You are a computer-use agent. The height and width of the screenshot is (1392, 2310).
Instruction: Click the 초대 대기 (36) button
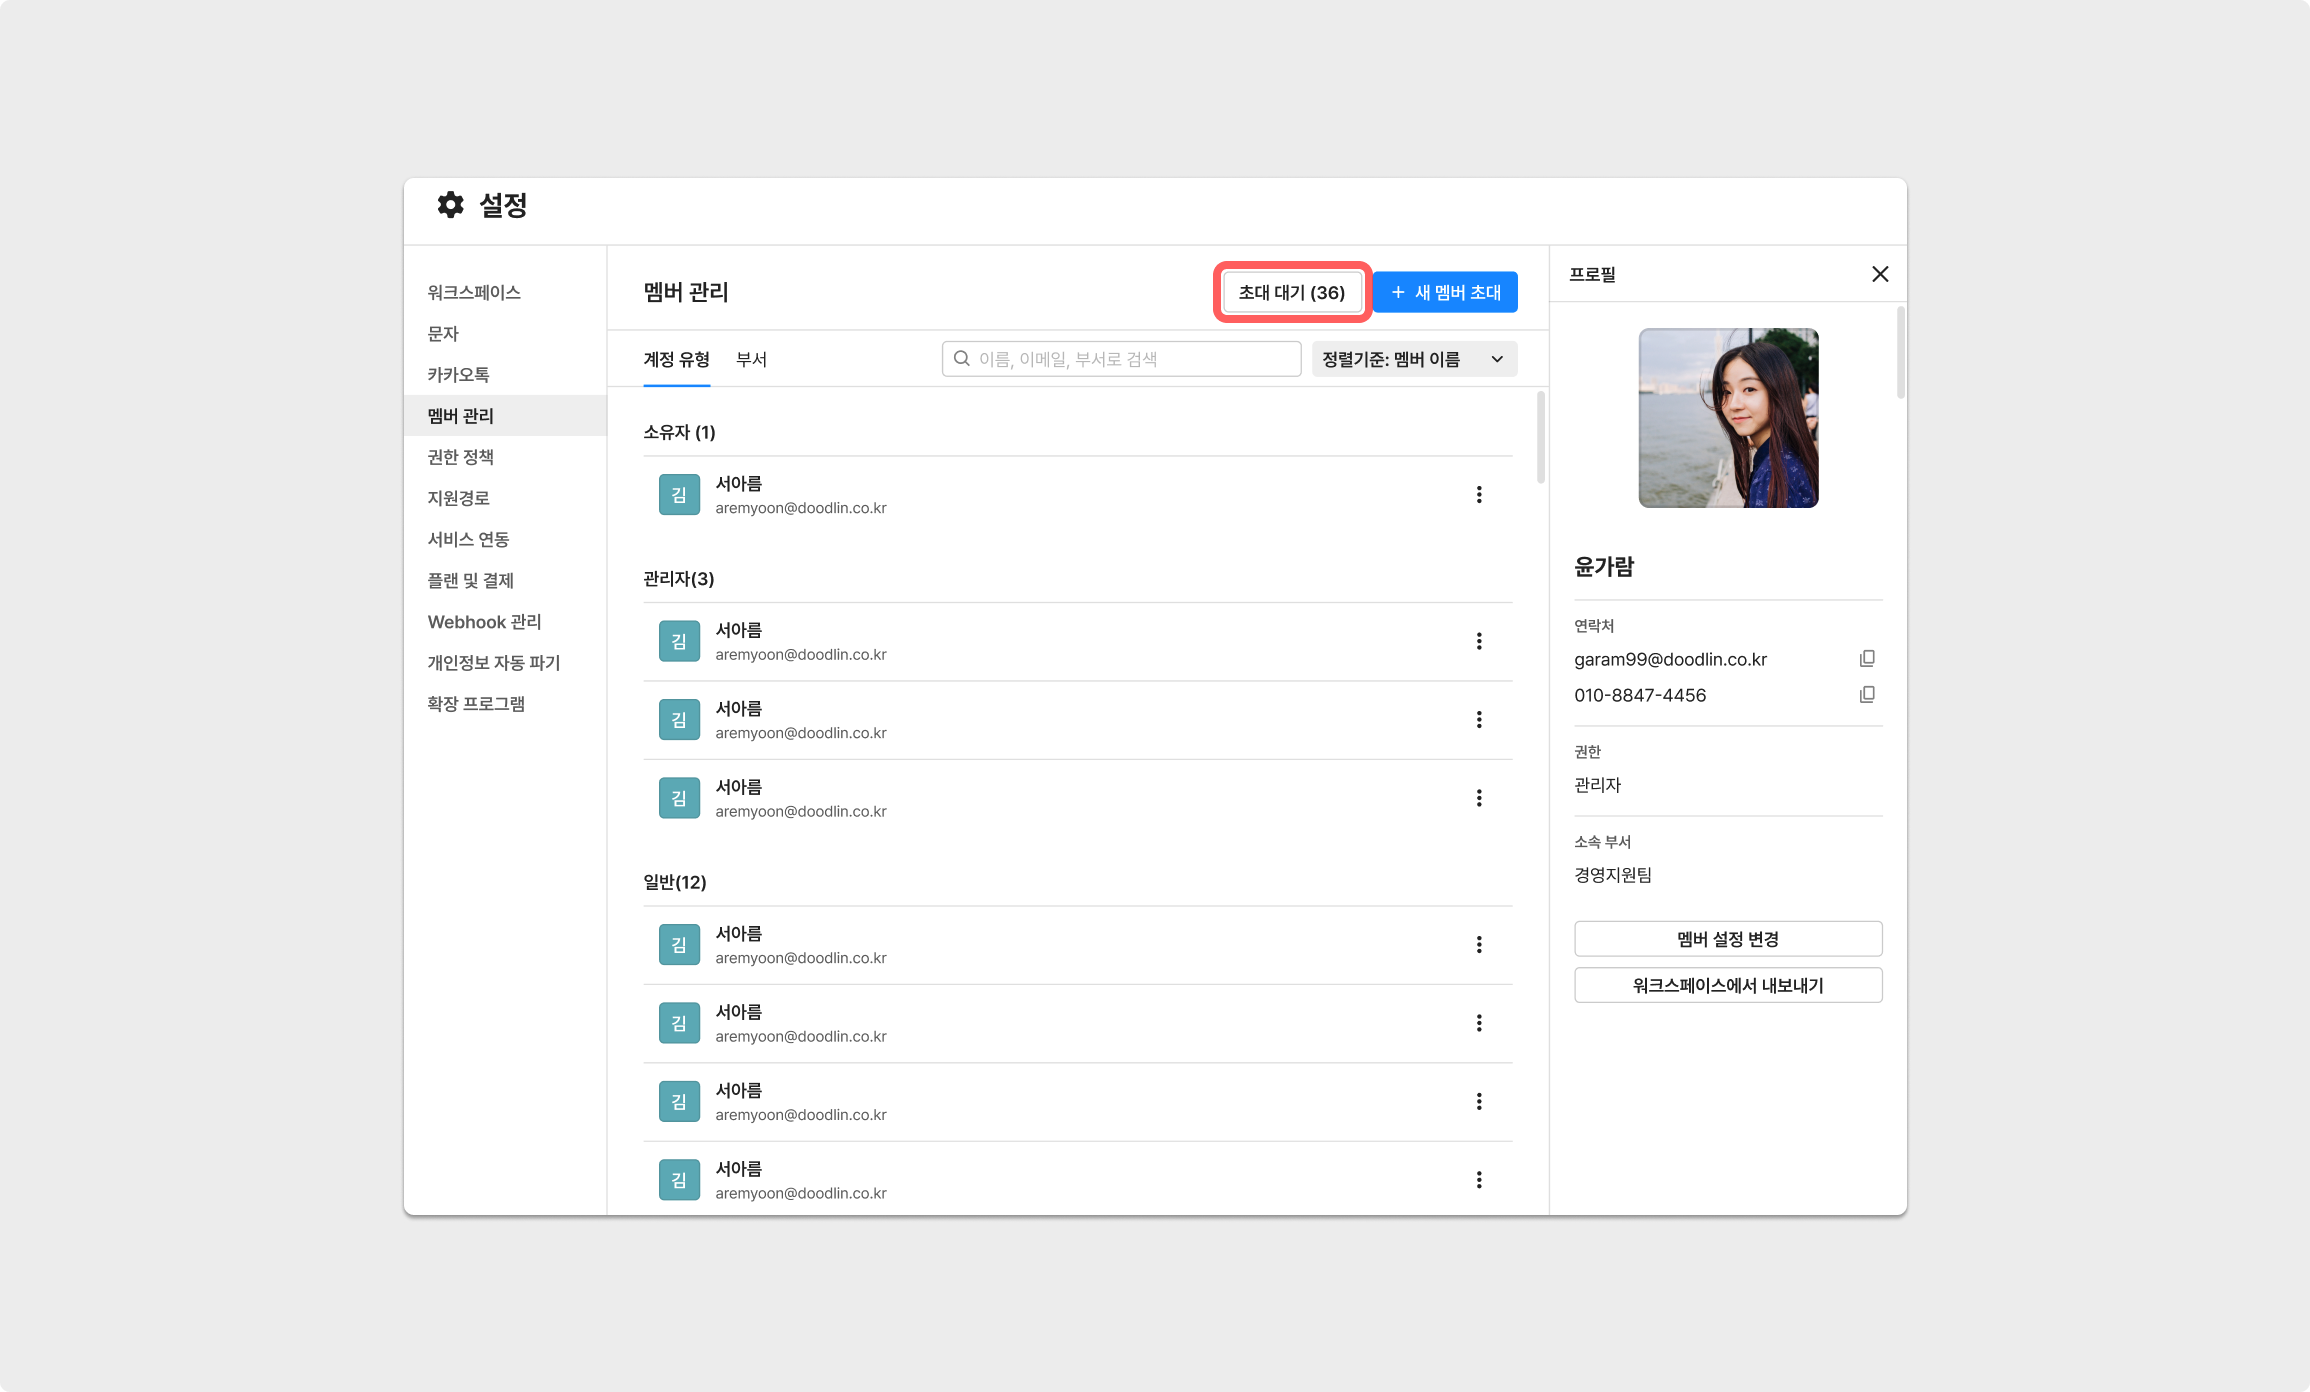tap(1291, 293)
